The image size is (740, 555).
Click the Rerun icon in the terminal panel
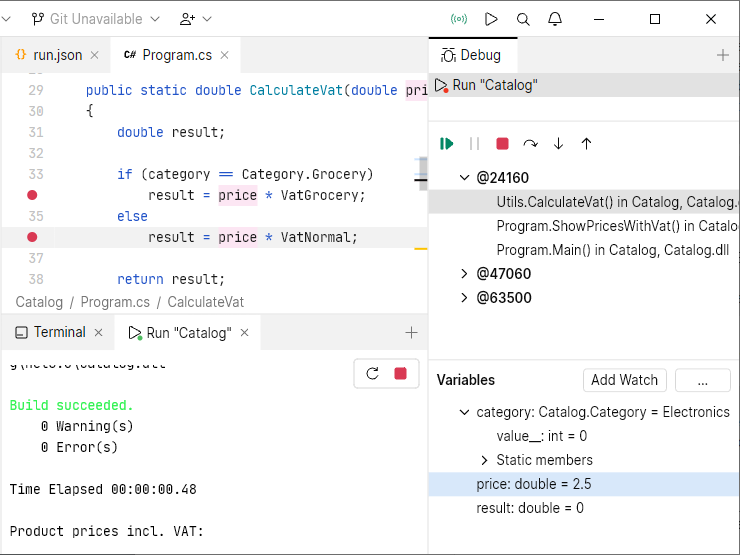(373, 373)
